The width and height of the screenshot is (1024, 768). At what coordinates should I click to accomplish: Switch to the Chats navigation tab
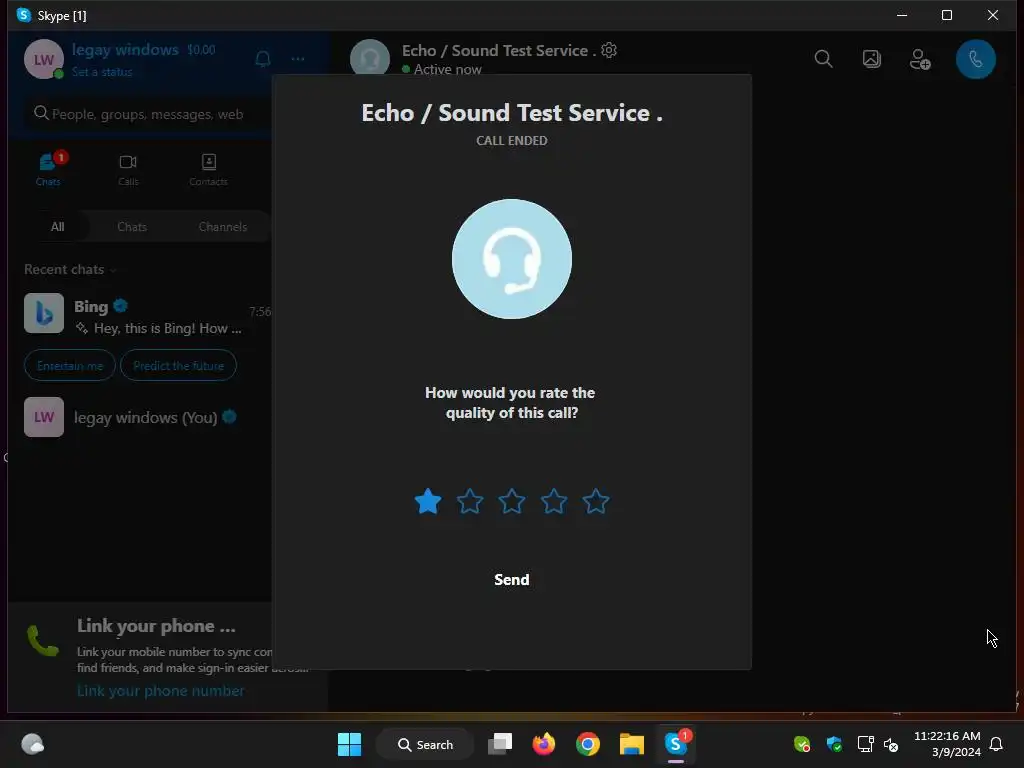pyautogui.click(x=48, y=169)
